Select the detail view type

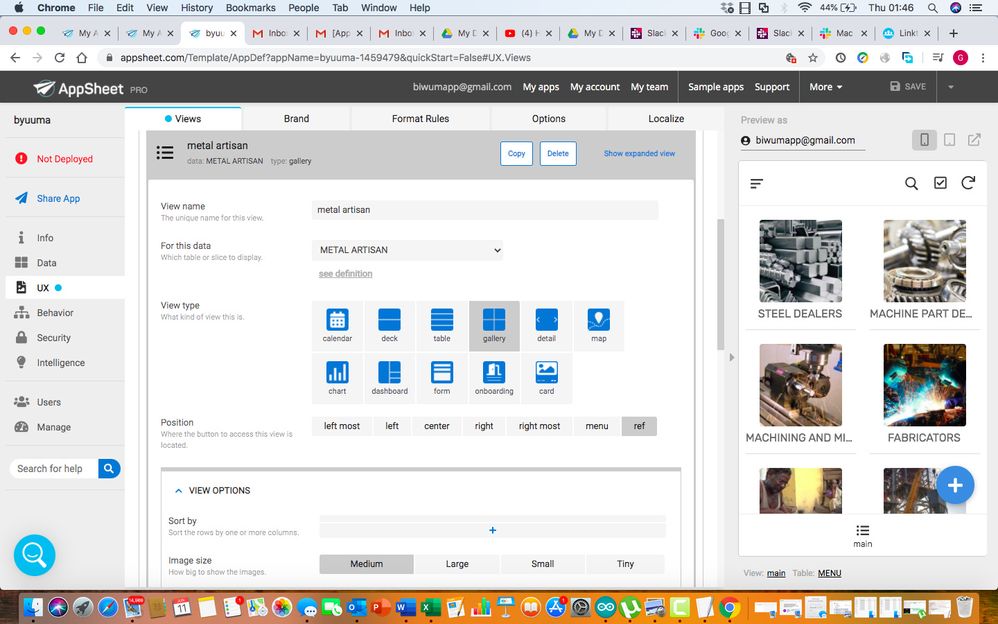[546, 325]
